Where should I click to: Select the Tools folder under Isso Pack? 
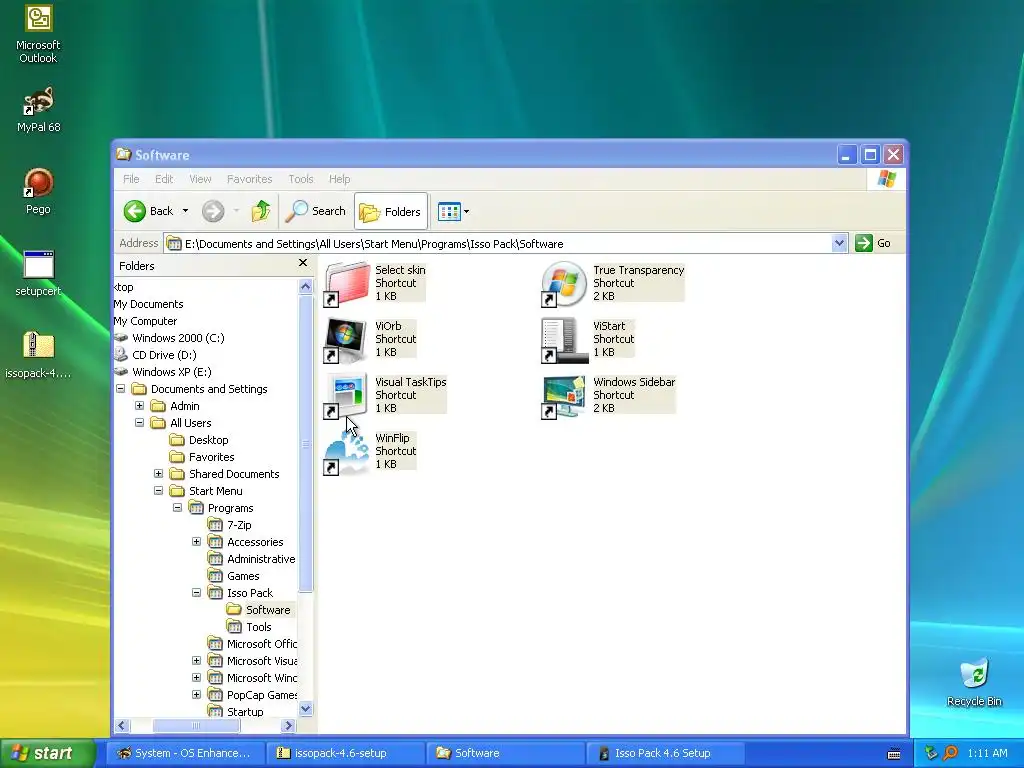(259, 627)
